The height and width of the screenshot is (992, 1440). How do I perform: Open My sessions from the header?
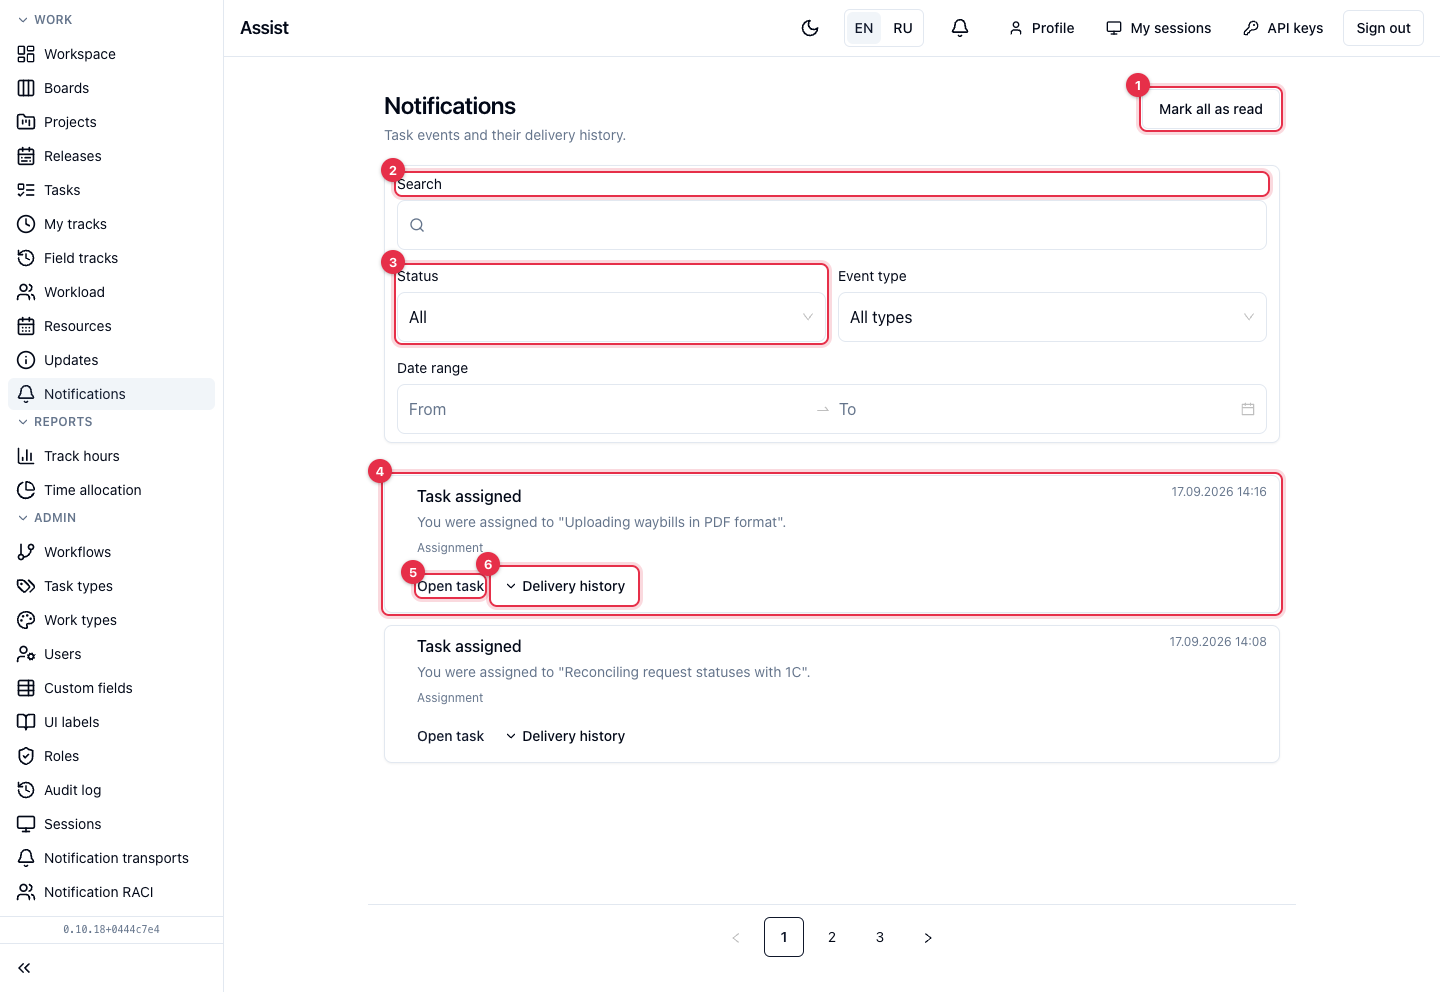coord(1158,28)
